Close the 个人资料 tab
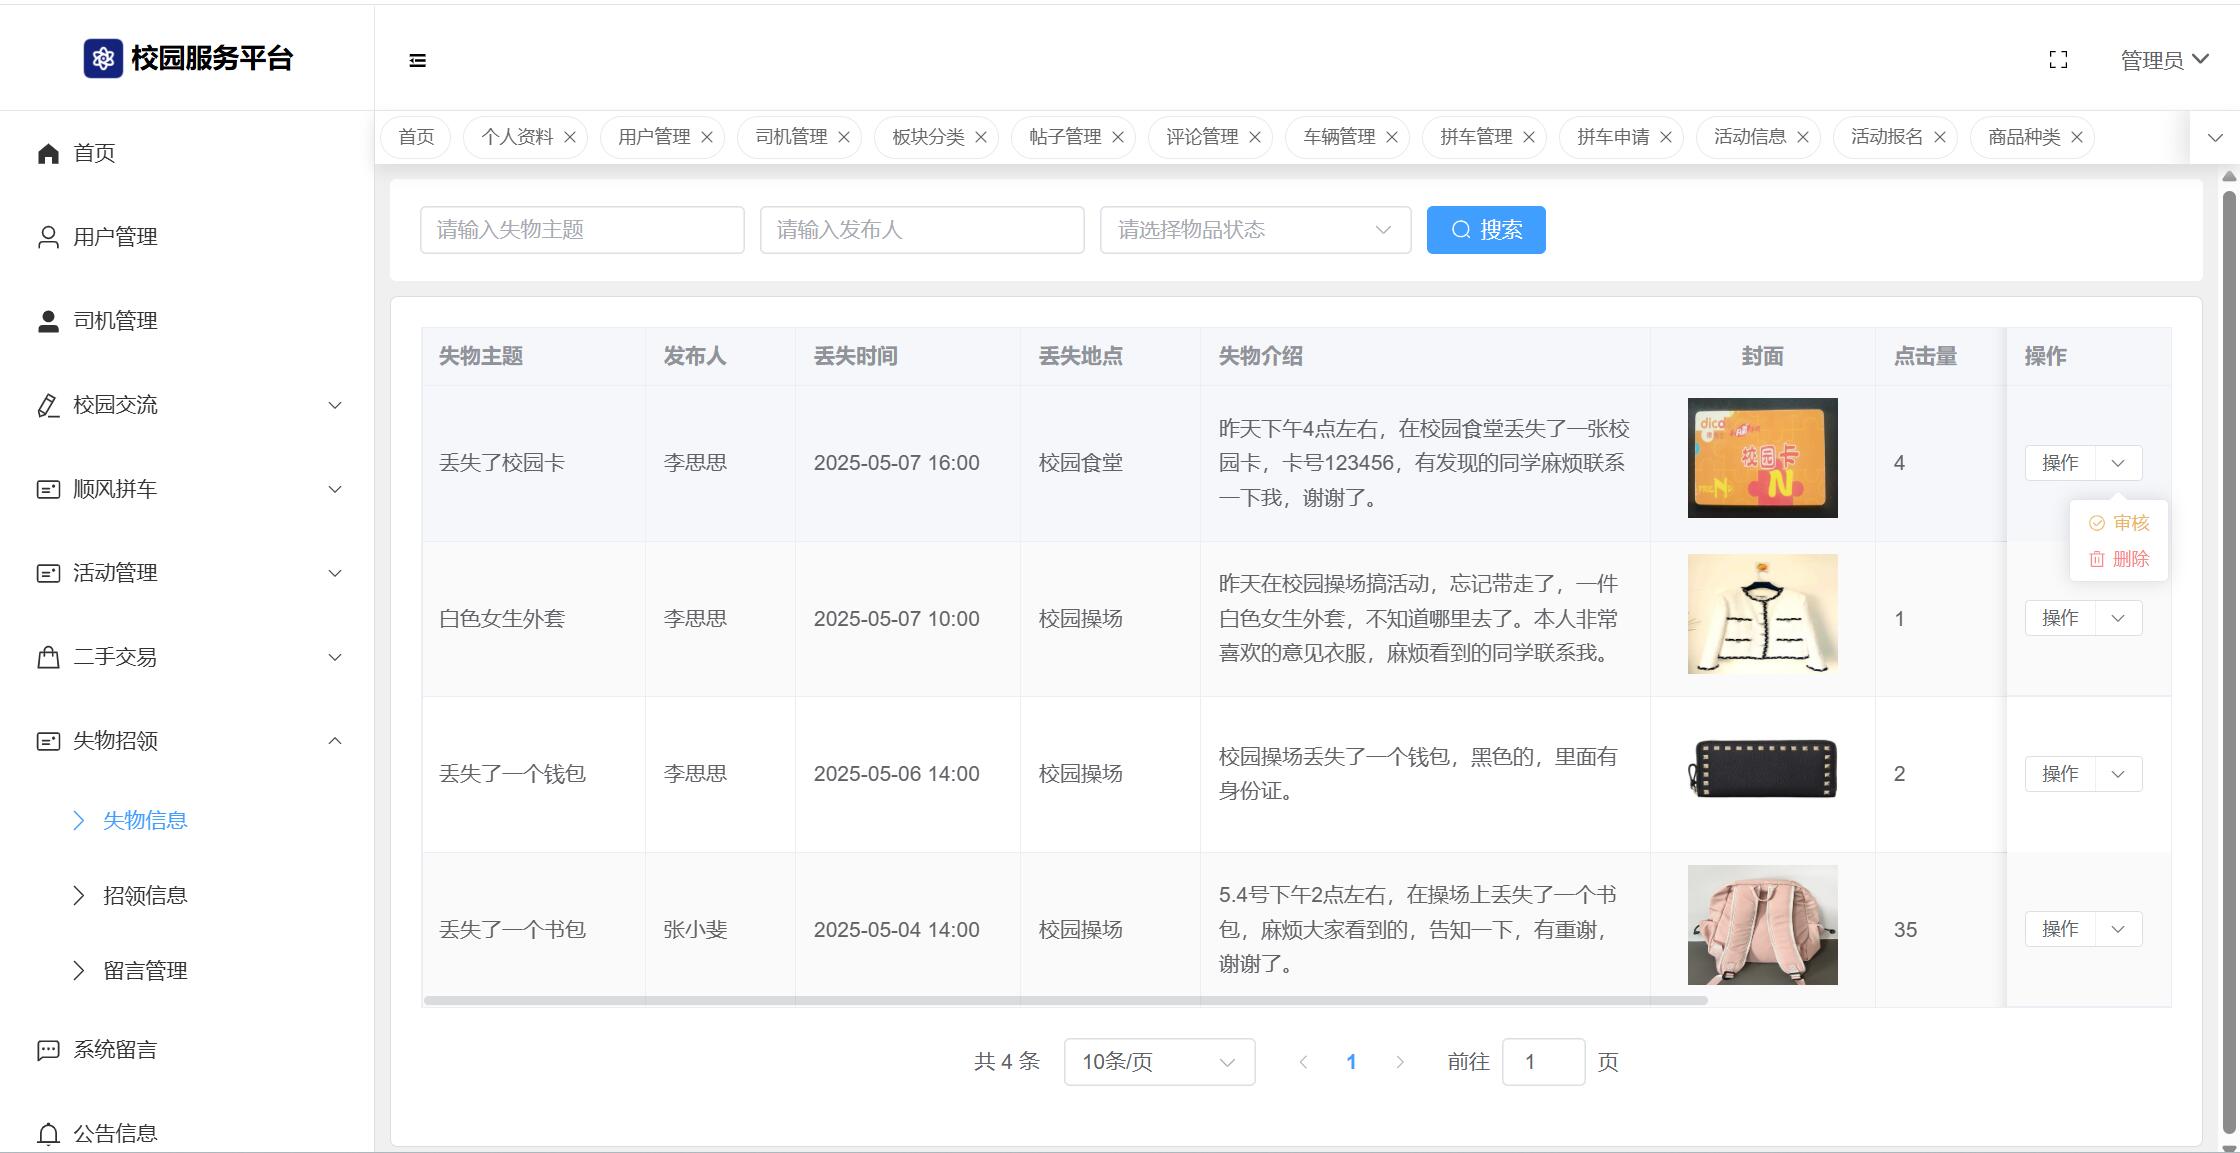The height and width of the screenshot is (1153, 2240). [x=570, y=138]
